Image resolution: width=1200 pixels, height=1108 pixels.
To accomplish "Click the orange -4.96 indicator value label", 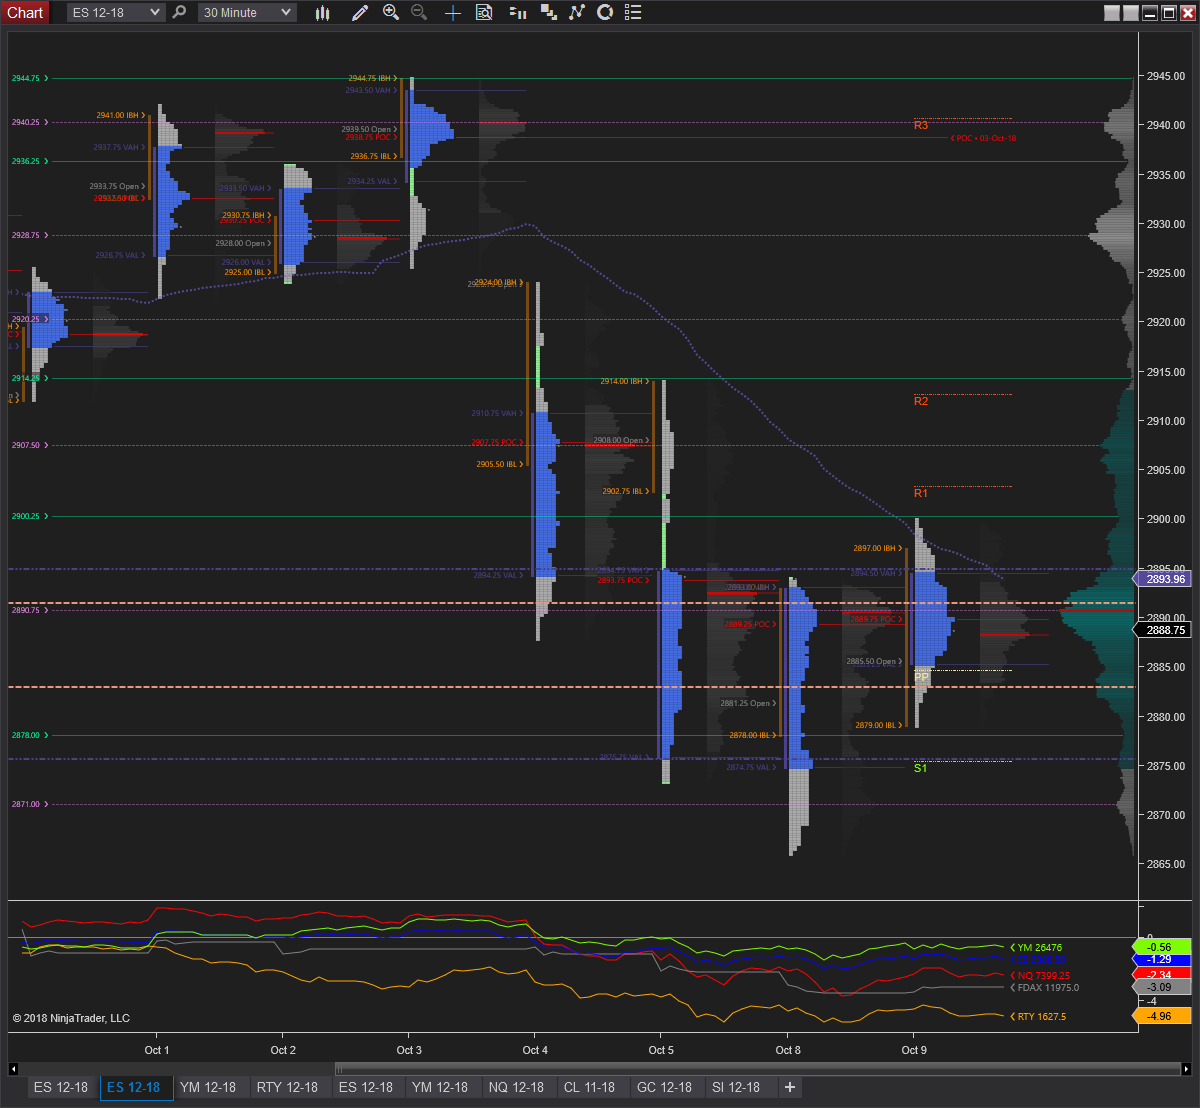I will click(1162, 1016).
